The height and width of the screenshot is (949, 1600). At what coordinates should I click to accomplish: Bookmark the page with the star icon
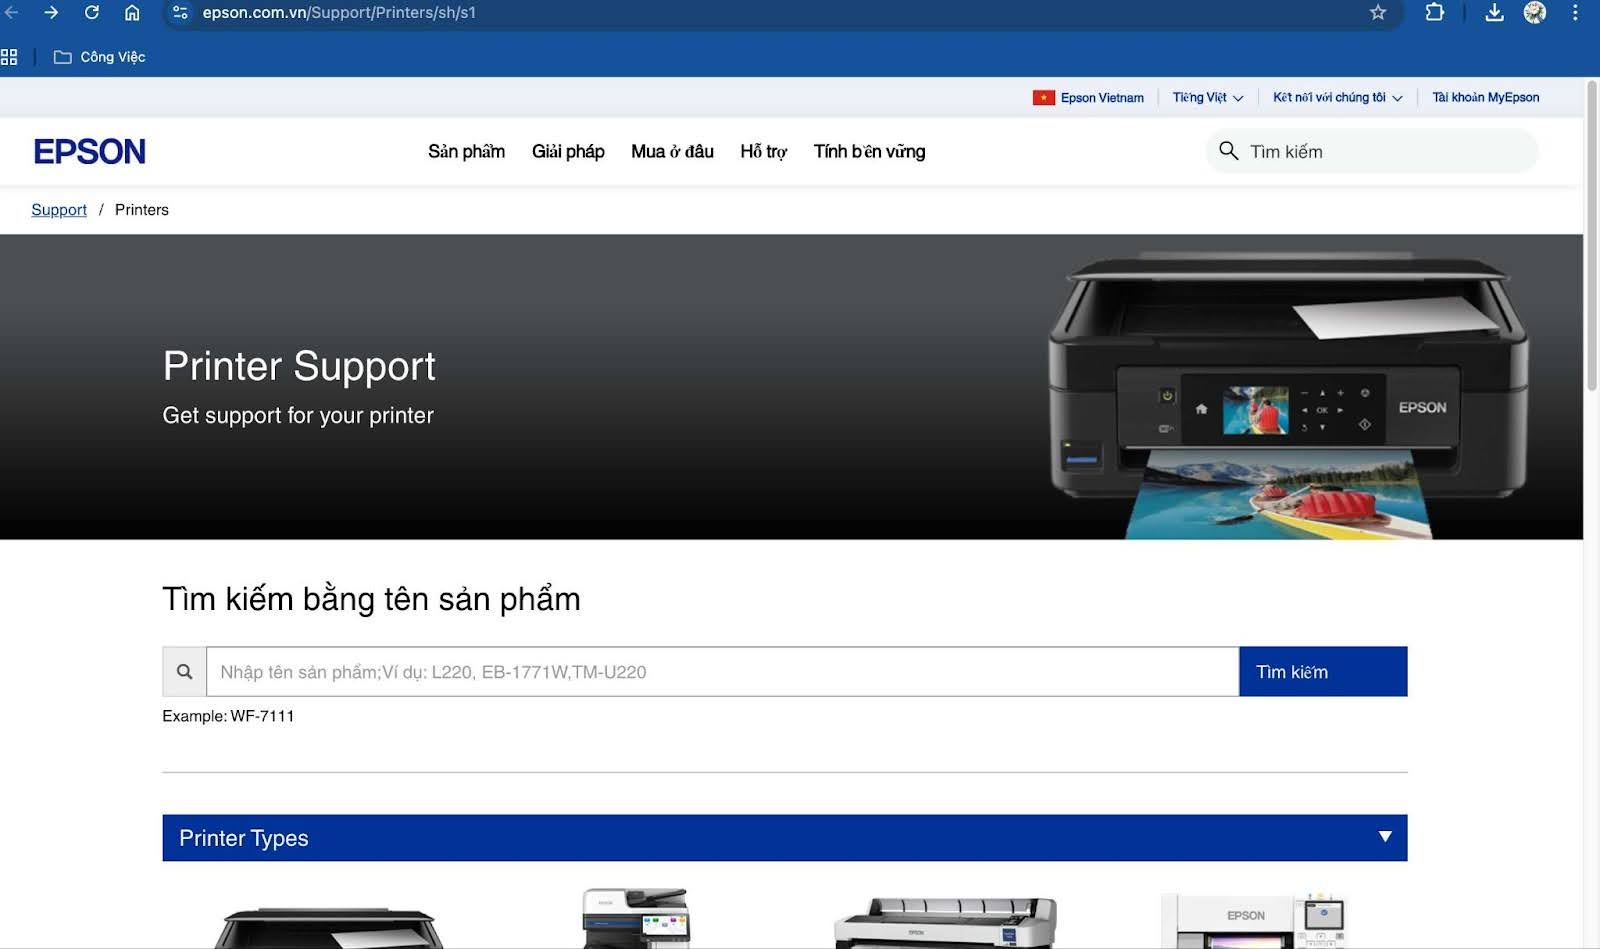pos(1378,13)
